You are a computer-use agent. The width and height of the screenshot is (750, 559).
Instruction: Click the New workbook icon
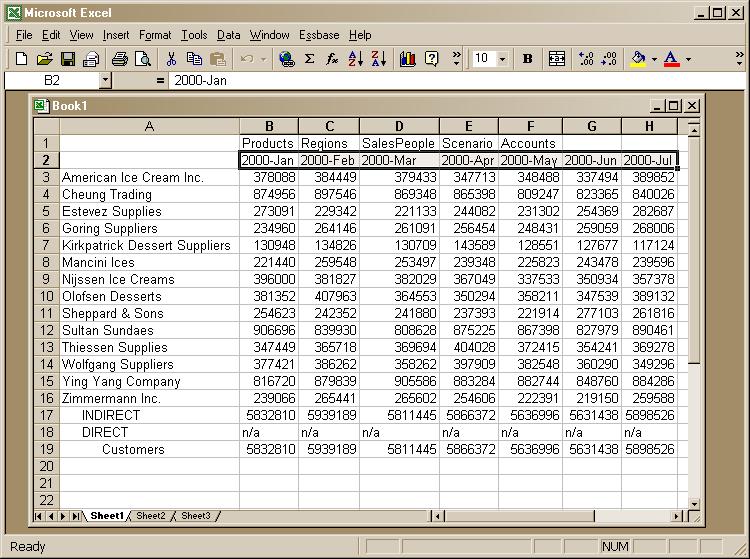[21, 59]
